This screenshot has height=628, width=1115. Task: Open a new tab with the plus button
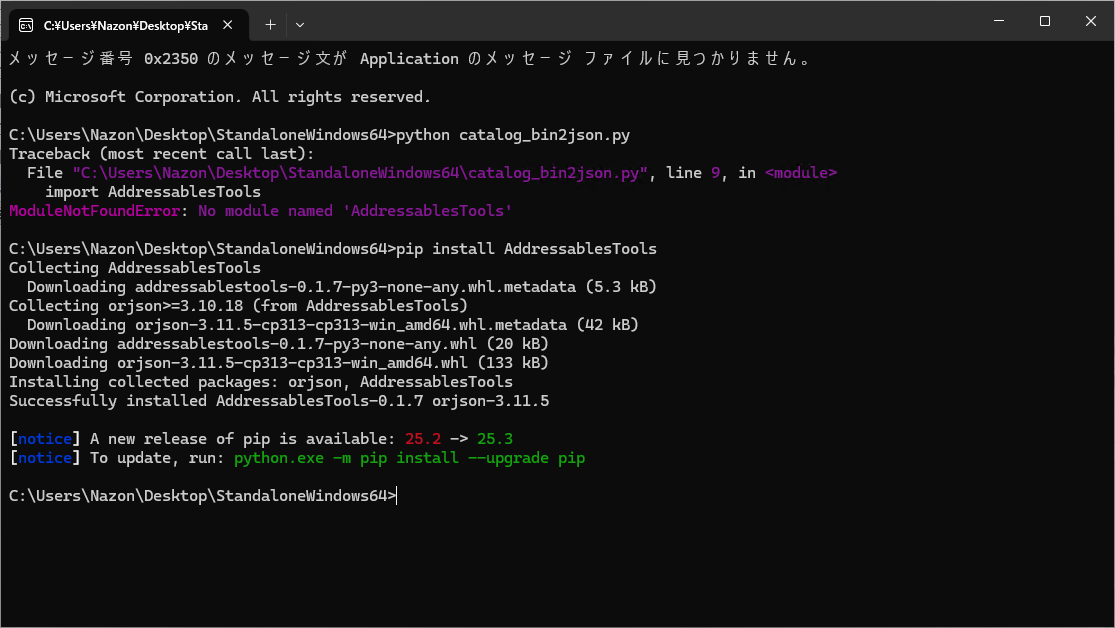[x=270, y=23]
